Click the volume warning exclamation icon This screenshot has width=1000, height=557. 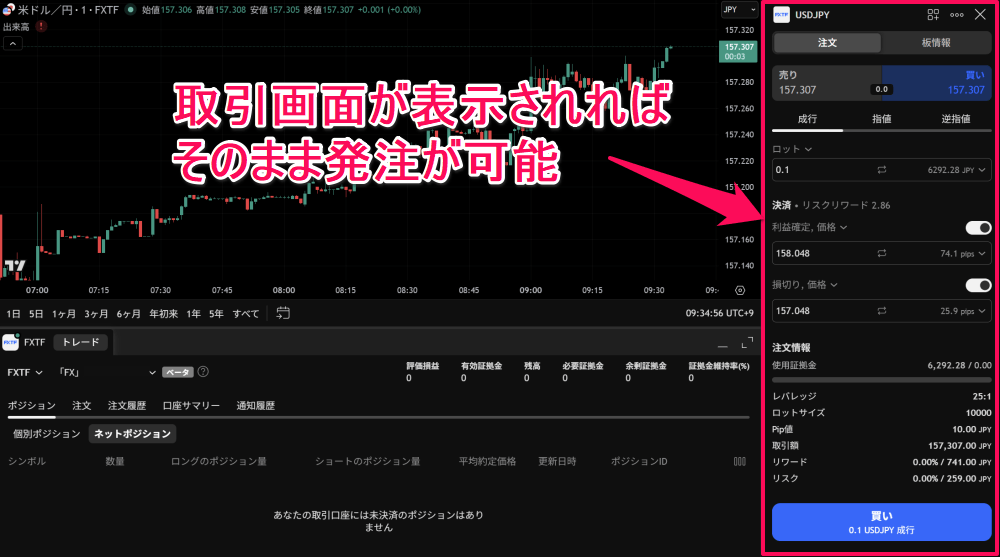coord(41,26)
